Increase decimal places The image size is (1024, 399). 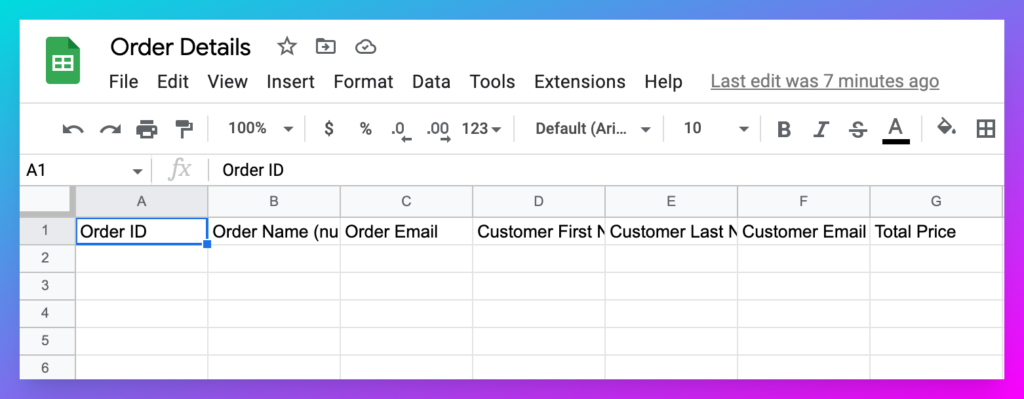[438, 131]
